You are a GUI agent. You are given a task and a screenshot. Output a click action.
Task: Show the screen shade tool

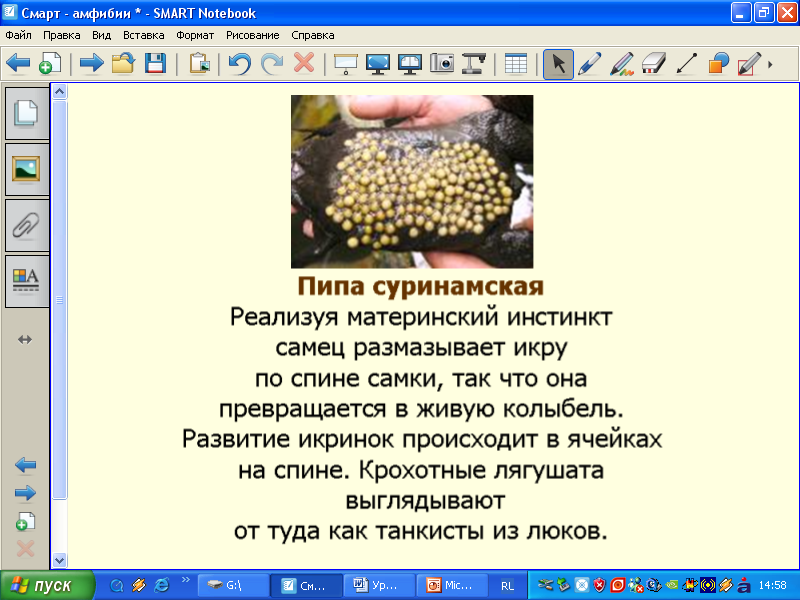point(346,64)
